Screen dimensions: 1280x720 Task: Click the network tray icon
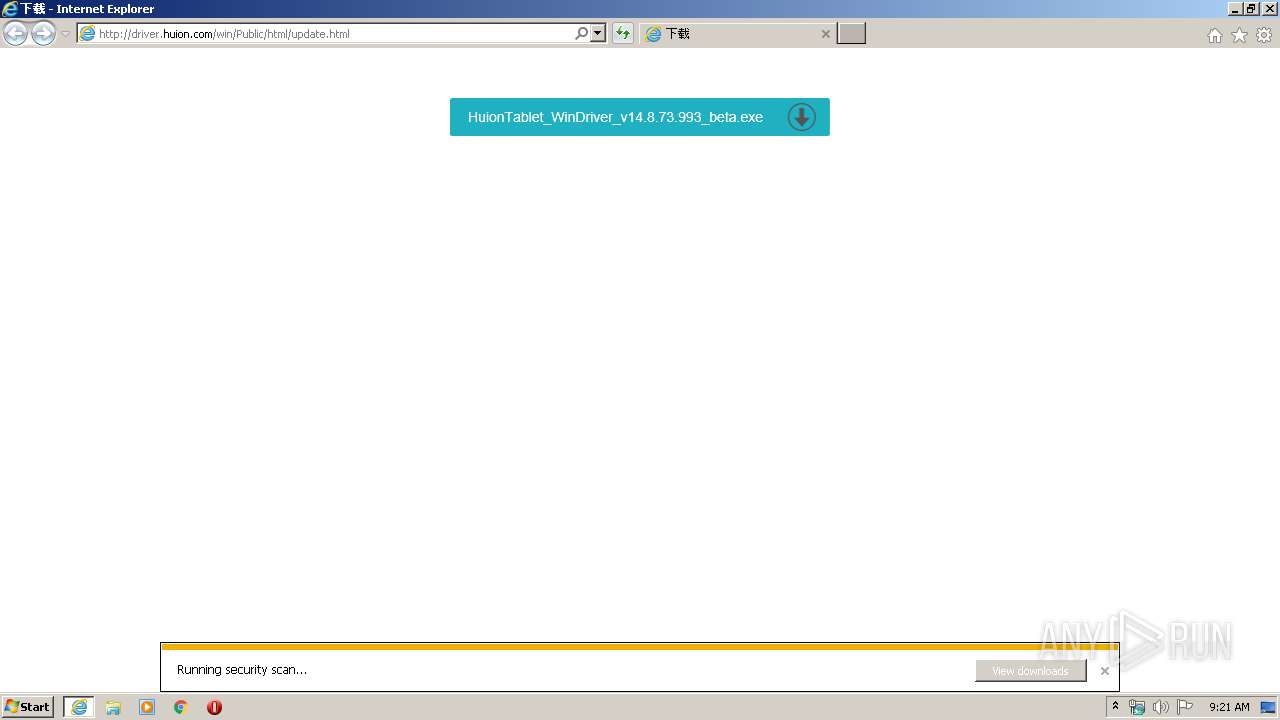coord(1137,707)
